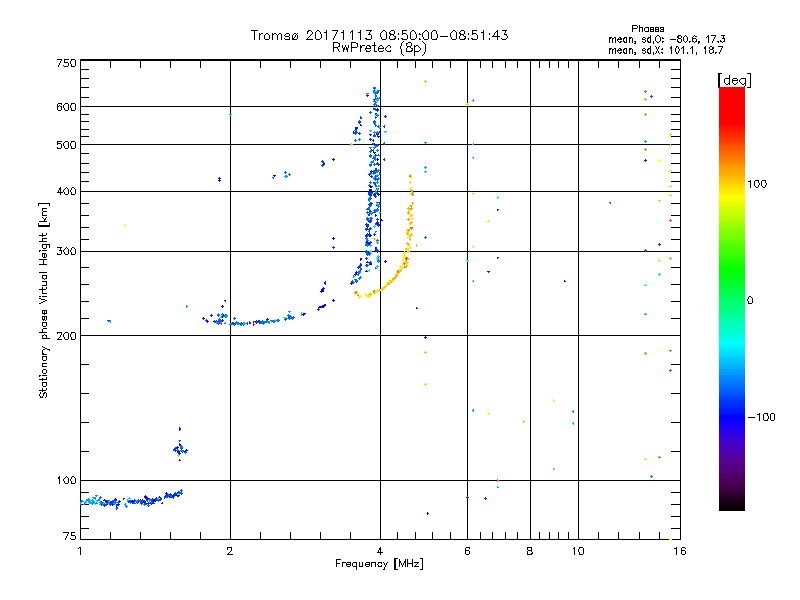Click the green zone of the phase colorbar
This screenshot has width=800, height=600.
[x=732, y=270]
